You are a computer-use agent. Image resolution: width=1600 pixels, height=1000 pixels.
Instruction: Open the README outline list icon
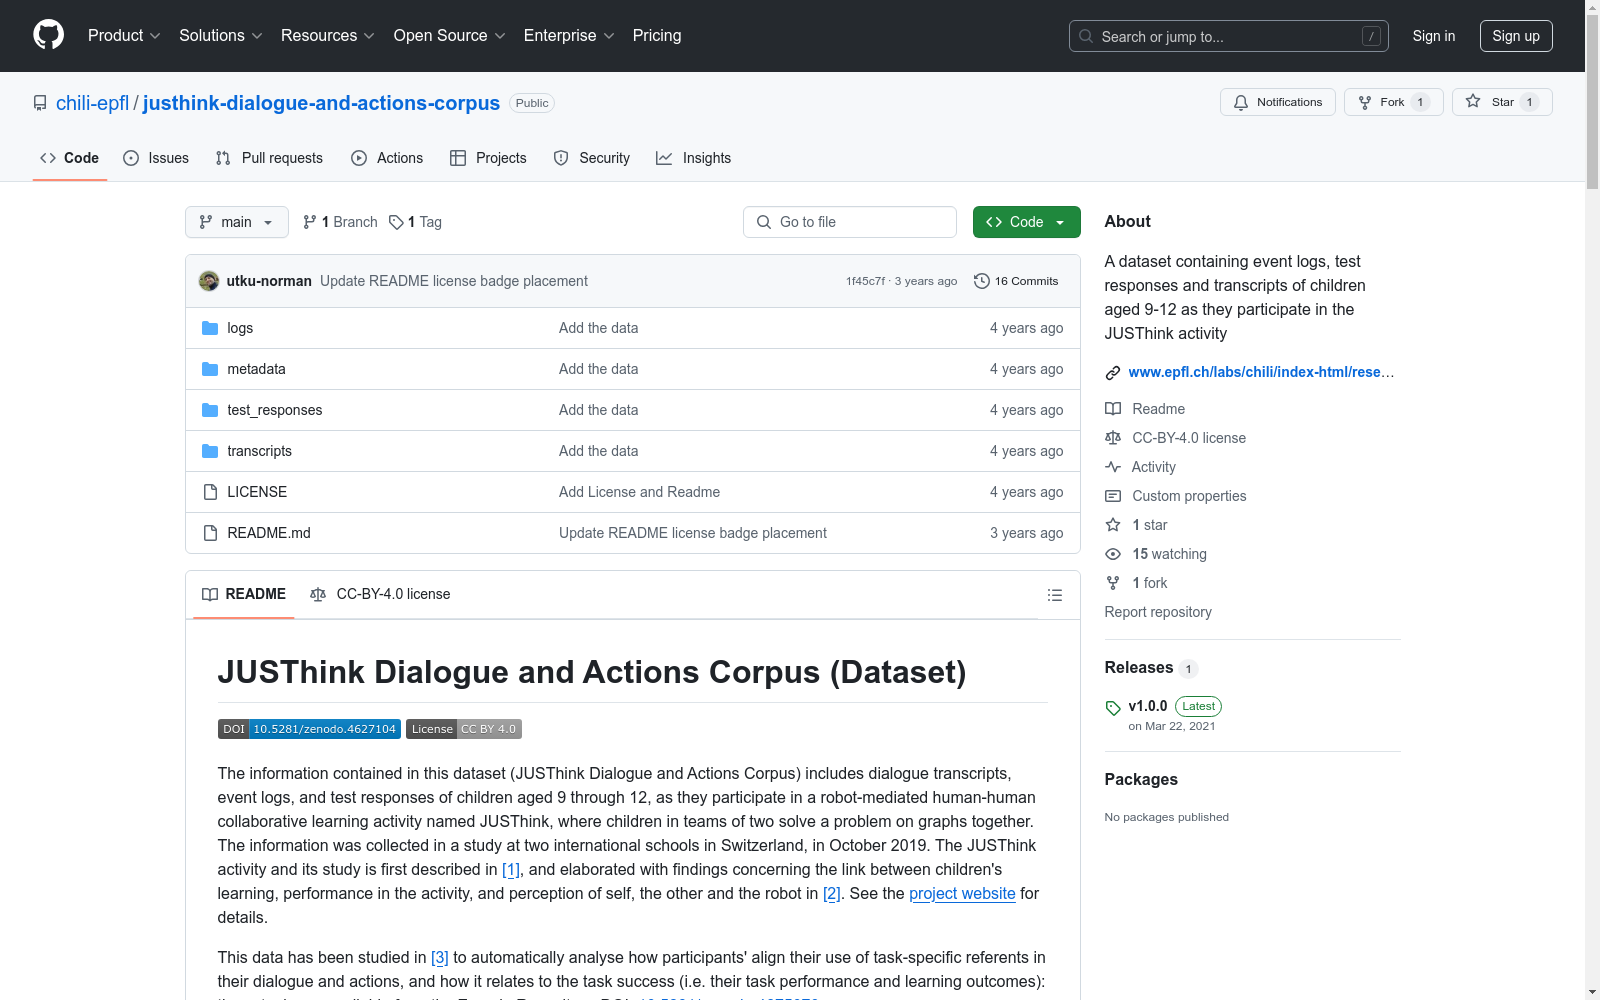[1054, 595]
